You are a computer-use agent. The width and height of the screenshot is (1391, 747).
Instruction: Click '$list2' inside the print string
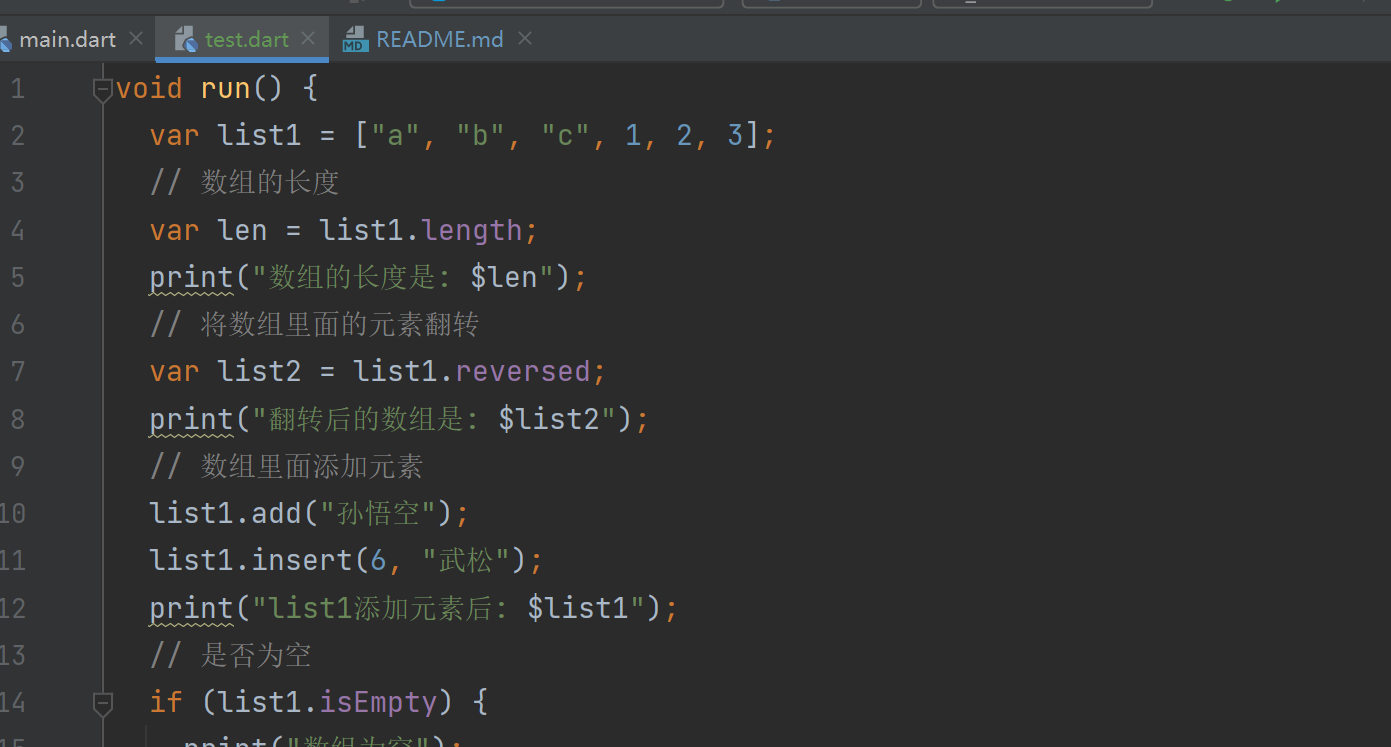[548, 419]
